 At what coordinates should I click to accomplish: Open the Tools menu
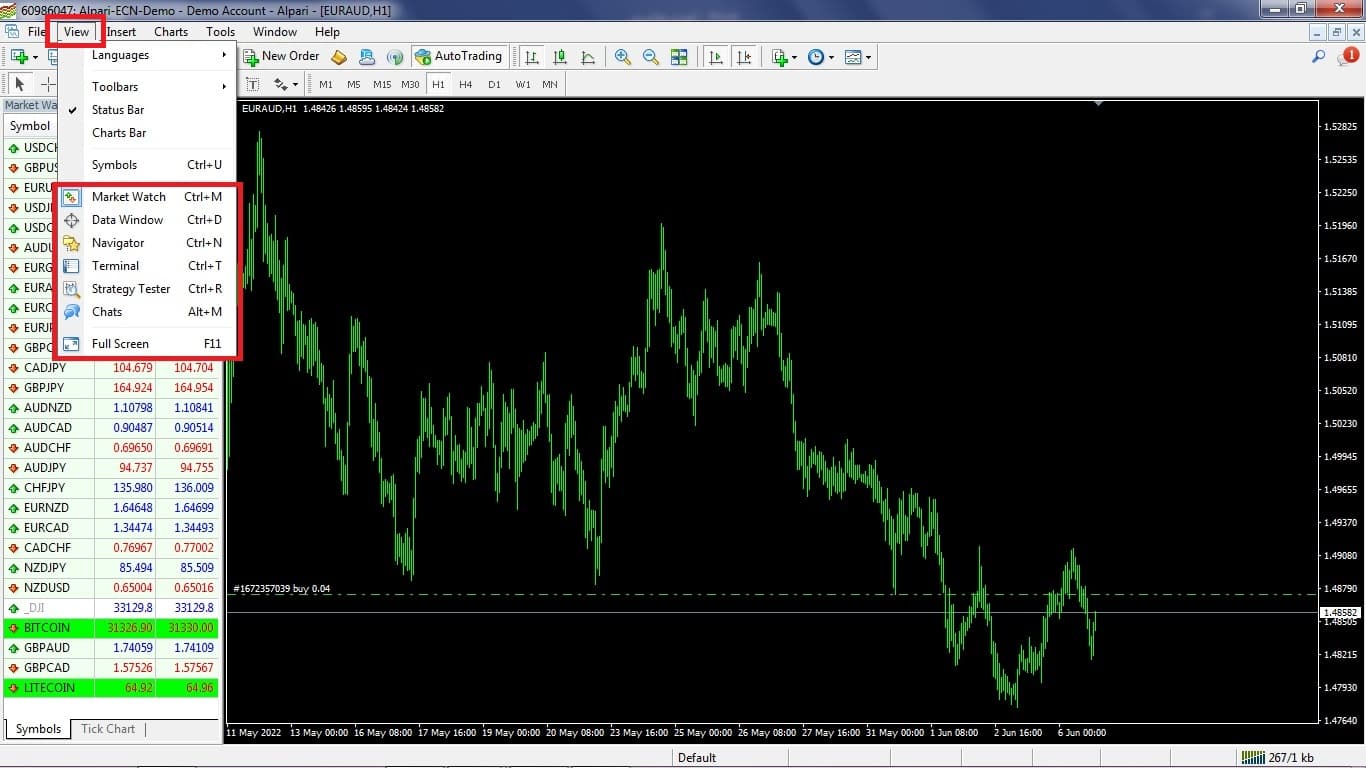pyautogui.click(x=221, y=32)
